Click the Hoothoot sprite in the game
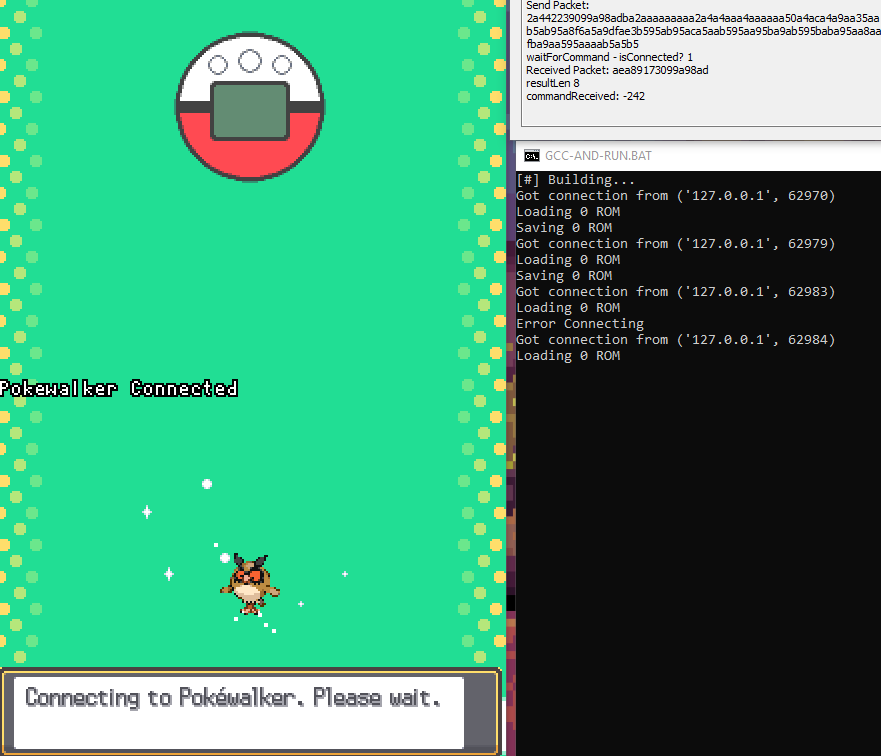Image resolution: width=881 pixels, height=756 pixels. pyautogui.click(x=250, y=585)
